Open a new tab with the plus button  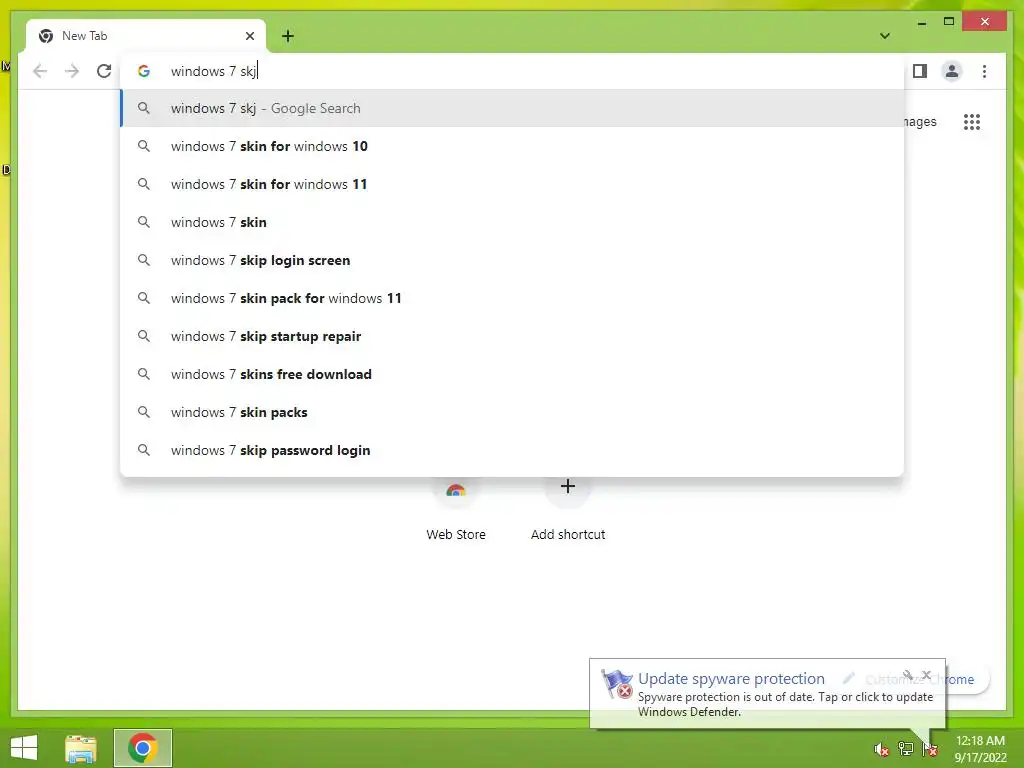pyautogui.click(x=287, y=36)
